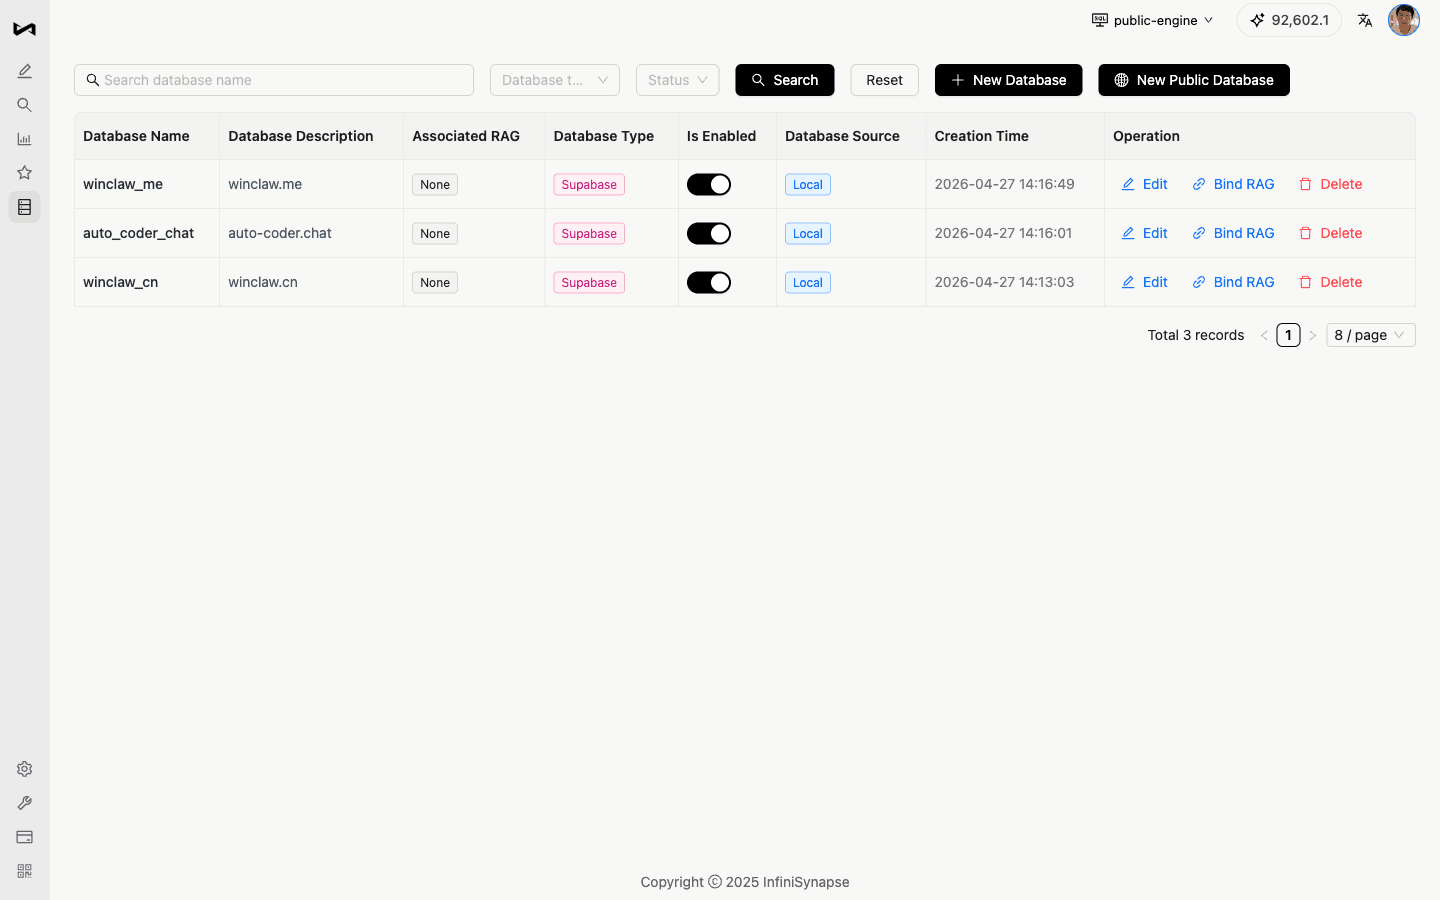Open the star favorites sidebar icon

[24, 173]
